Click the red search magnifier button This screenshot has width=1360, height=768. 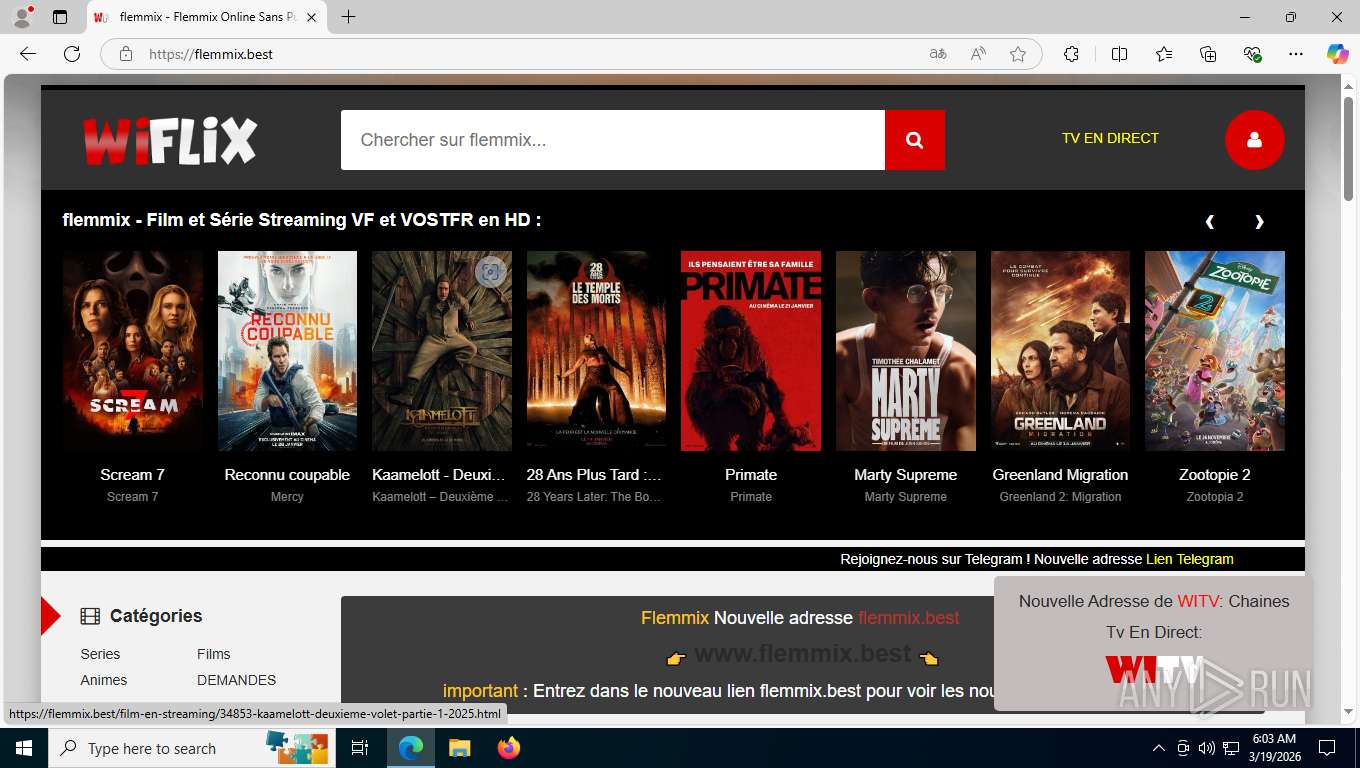[914, 140]
